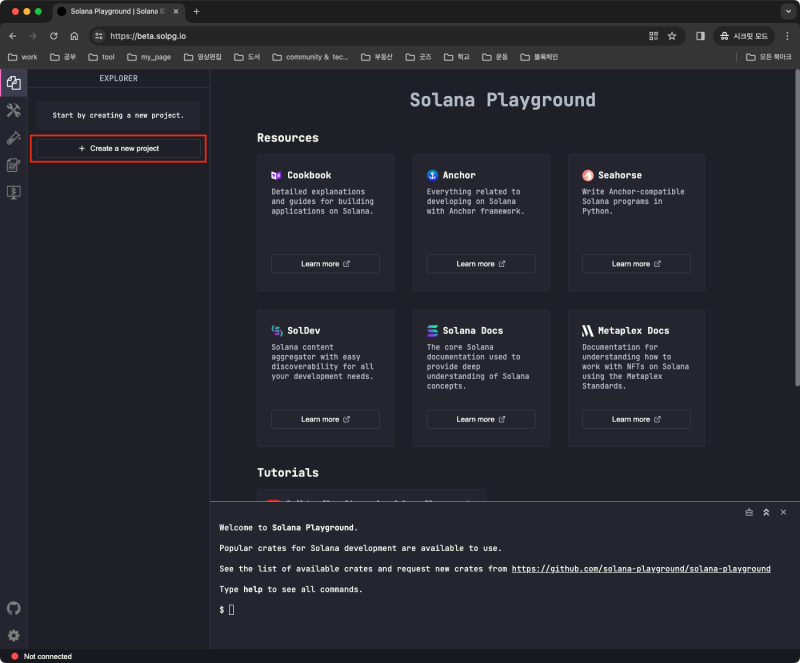Open the 모든 북마크 all bookmarks folder
The width and height of the screenshot is (800, 663).
[x=768, y=57]
